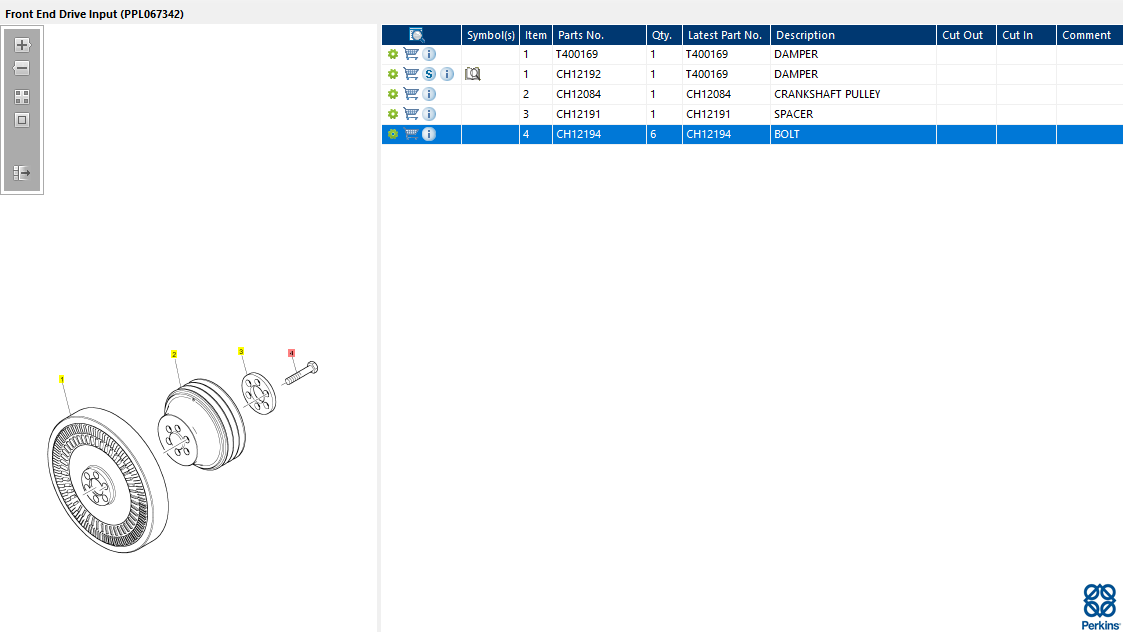This screenshot has height=632, width=1123.
Task: Click quantity 6 in bolt row
Action: [x=653, y=134]
